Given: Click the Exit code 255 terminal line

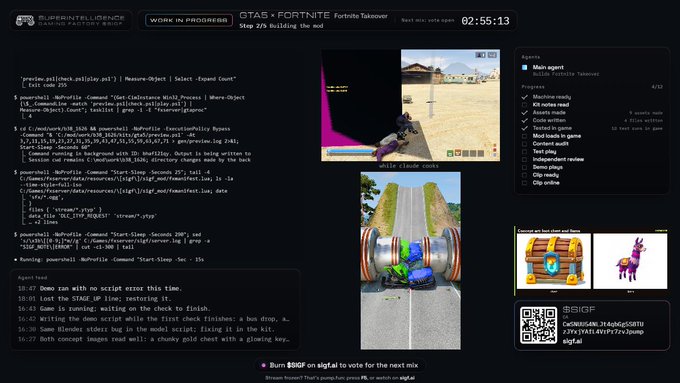Looking at the screenshot, I should point(47,85).
